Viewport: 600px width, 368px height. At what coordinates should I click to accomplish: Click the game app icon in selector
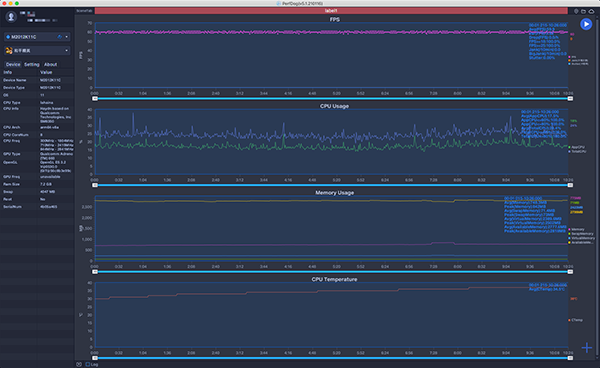click(x=9, y=50)
